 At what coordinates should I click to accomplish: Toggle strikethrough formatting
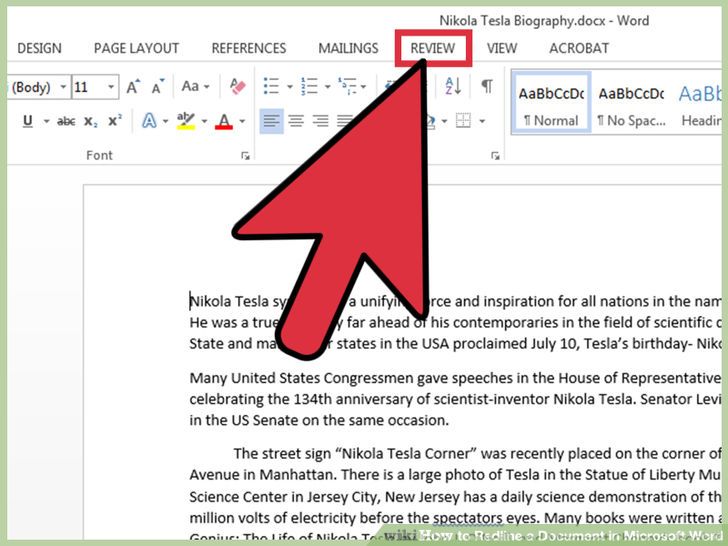click(x=66, y=121)
